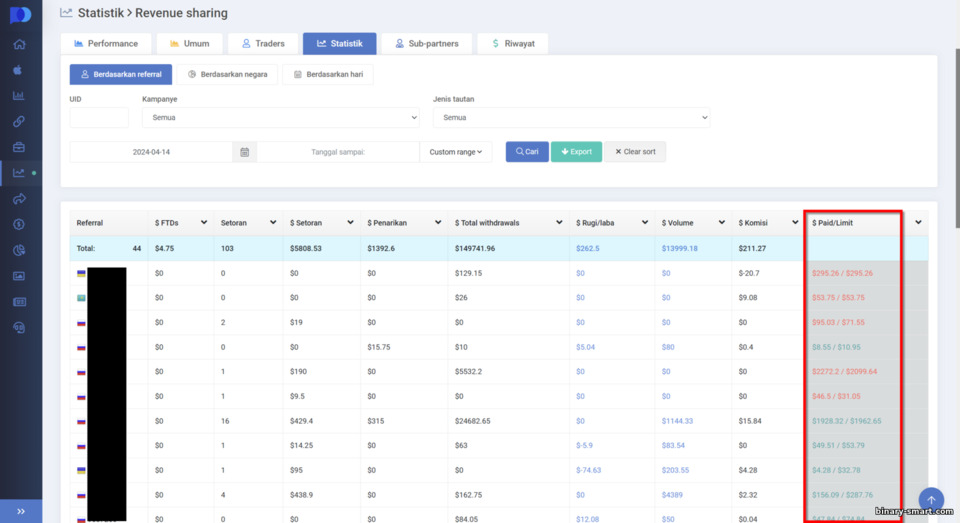Click the total withdrawals cell $24682.65
Viewport: 960px width, 523px height.
473,421
